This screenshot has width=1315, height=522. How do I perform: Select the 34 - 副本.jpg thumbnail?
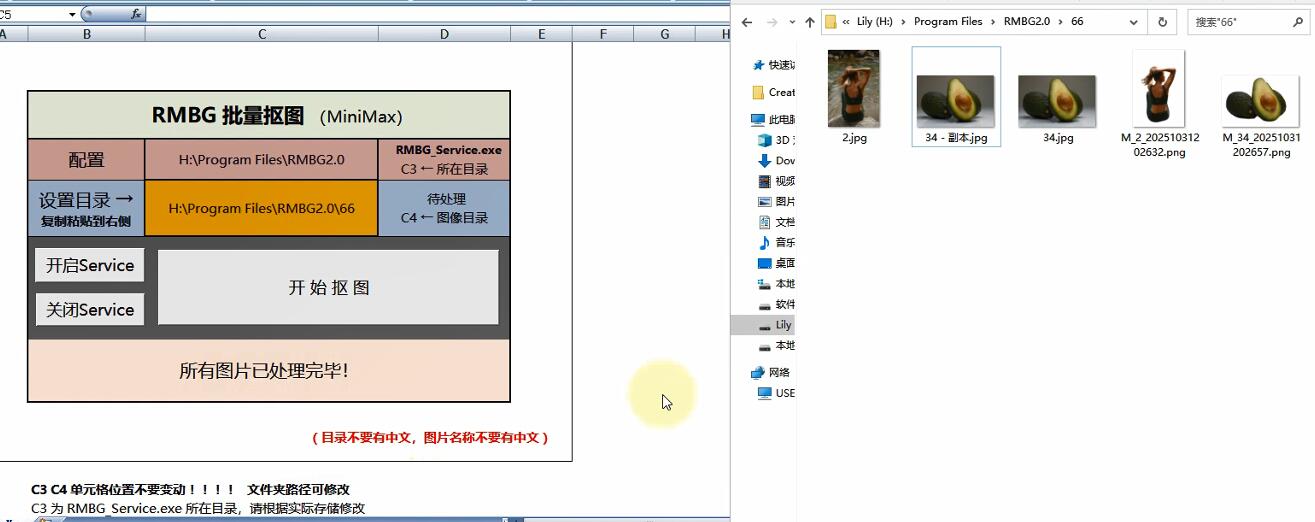[x=956, y=100]
